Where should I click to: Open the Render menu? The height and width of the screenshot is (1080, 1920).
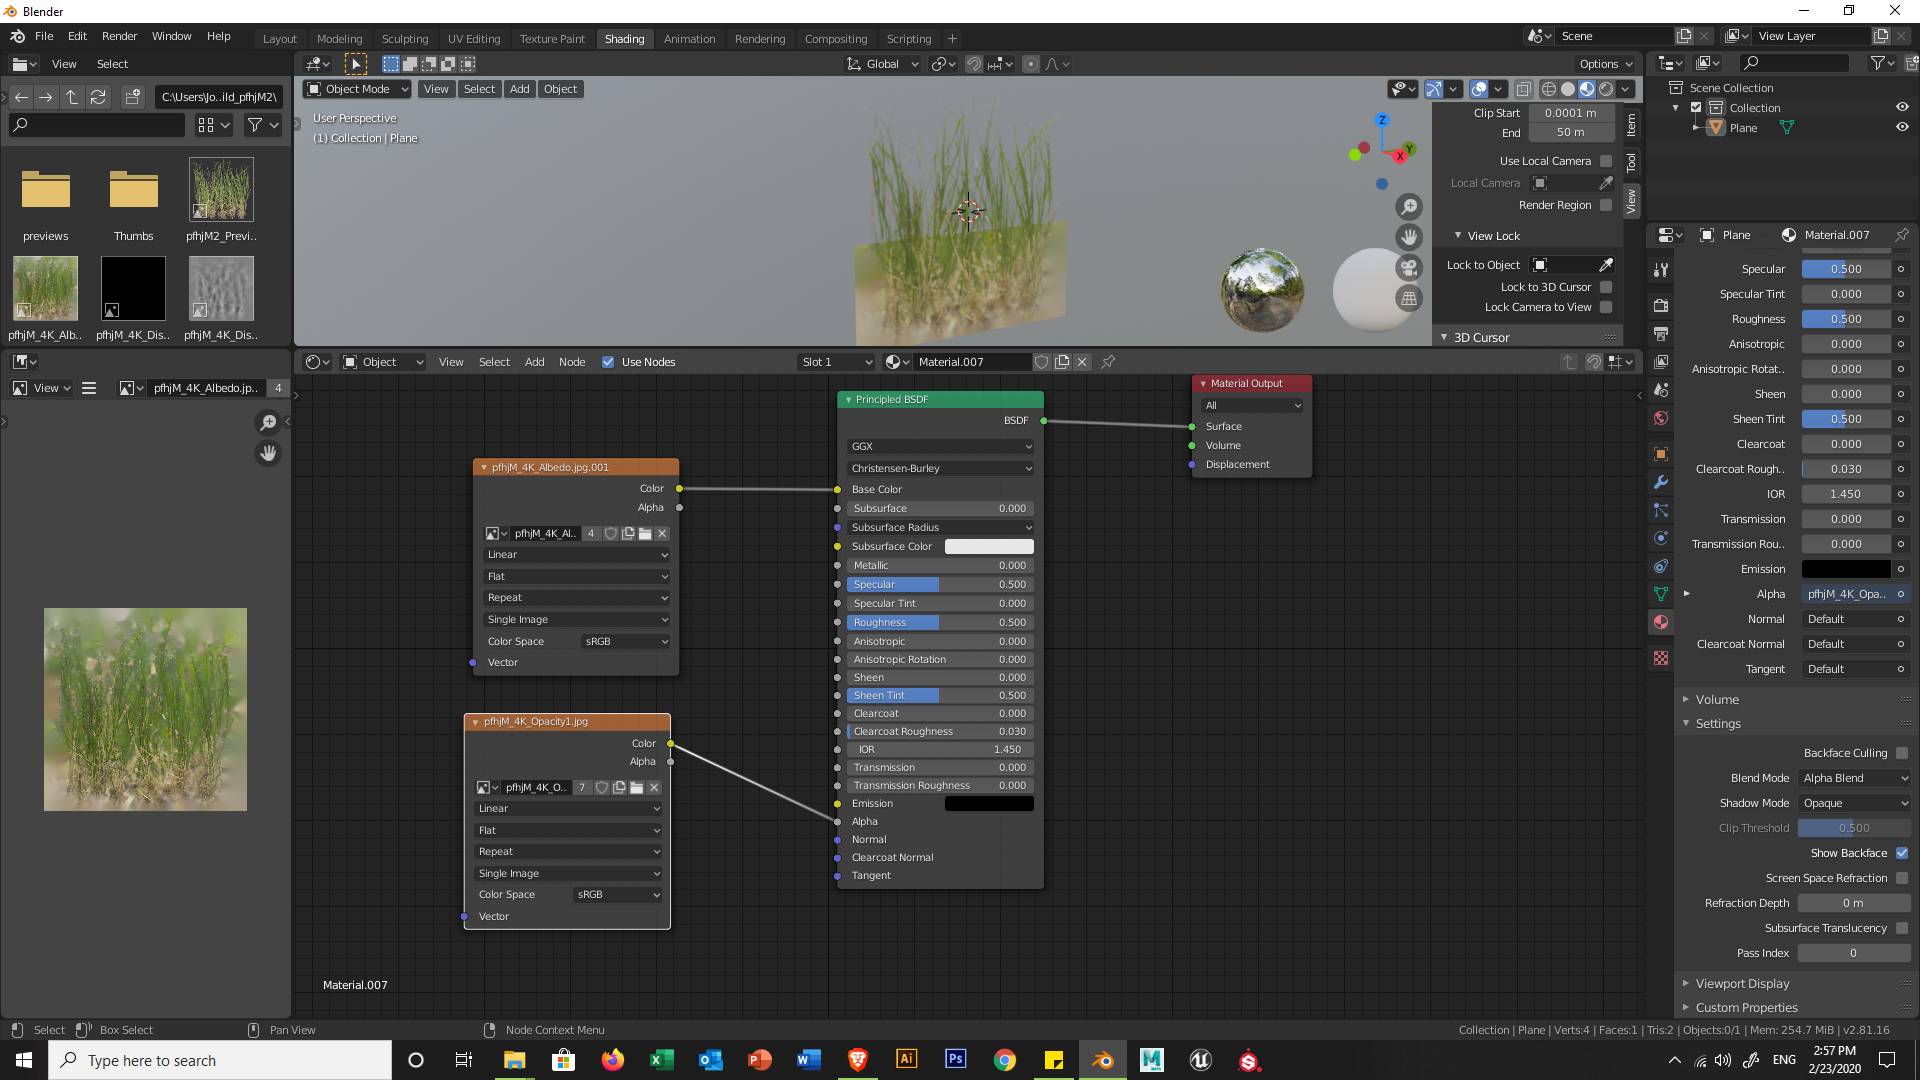(119, 36)
